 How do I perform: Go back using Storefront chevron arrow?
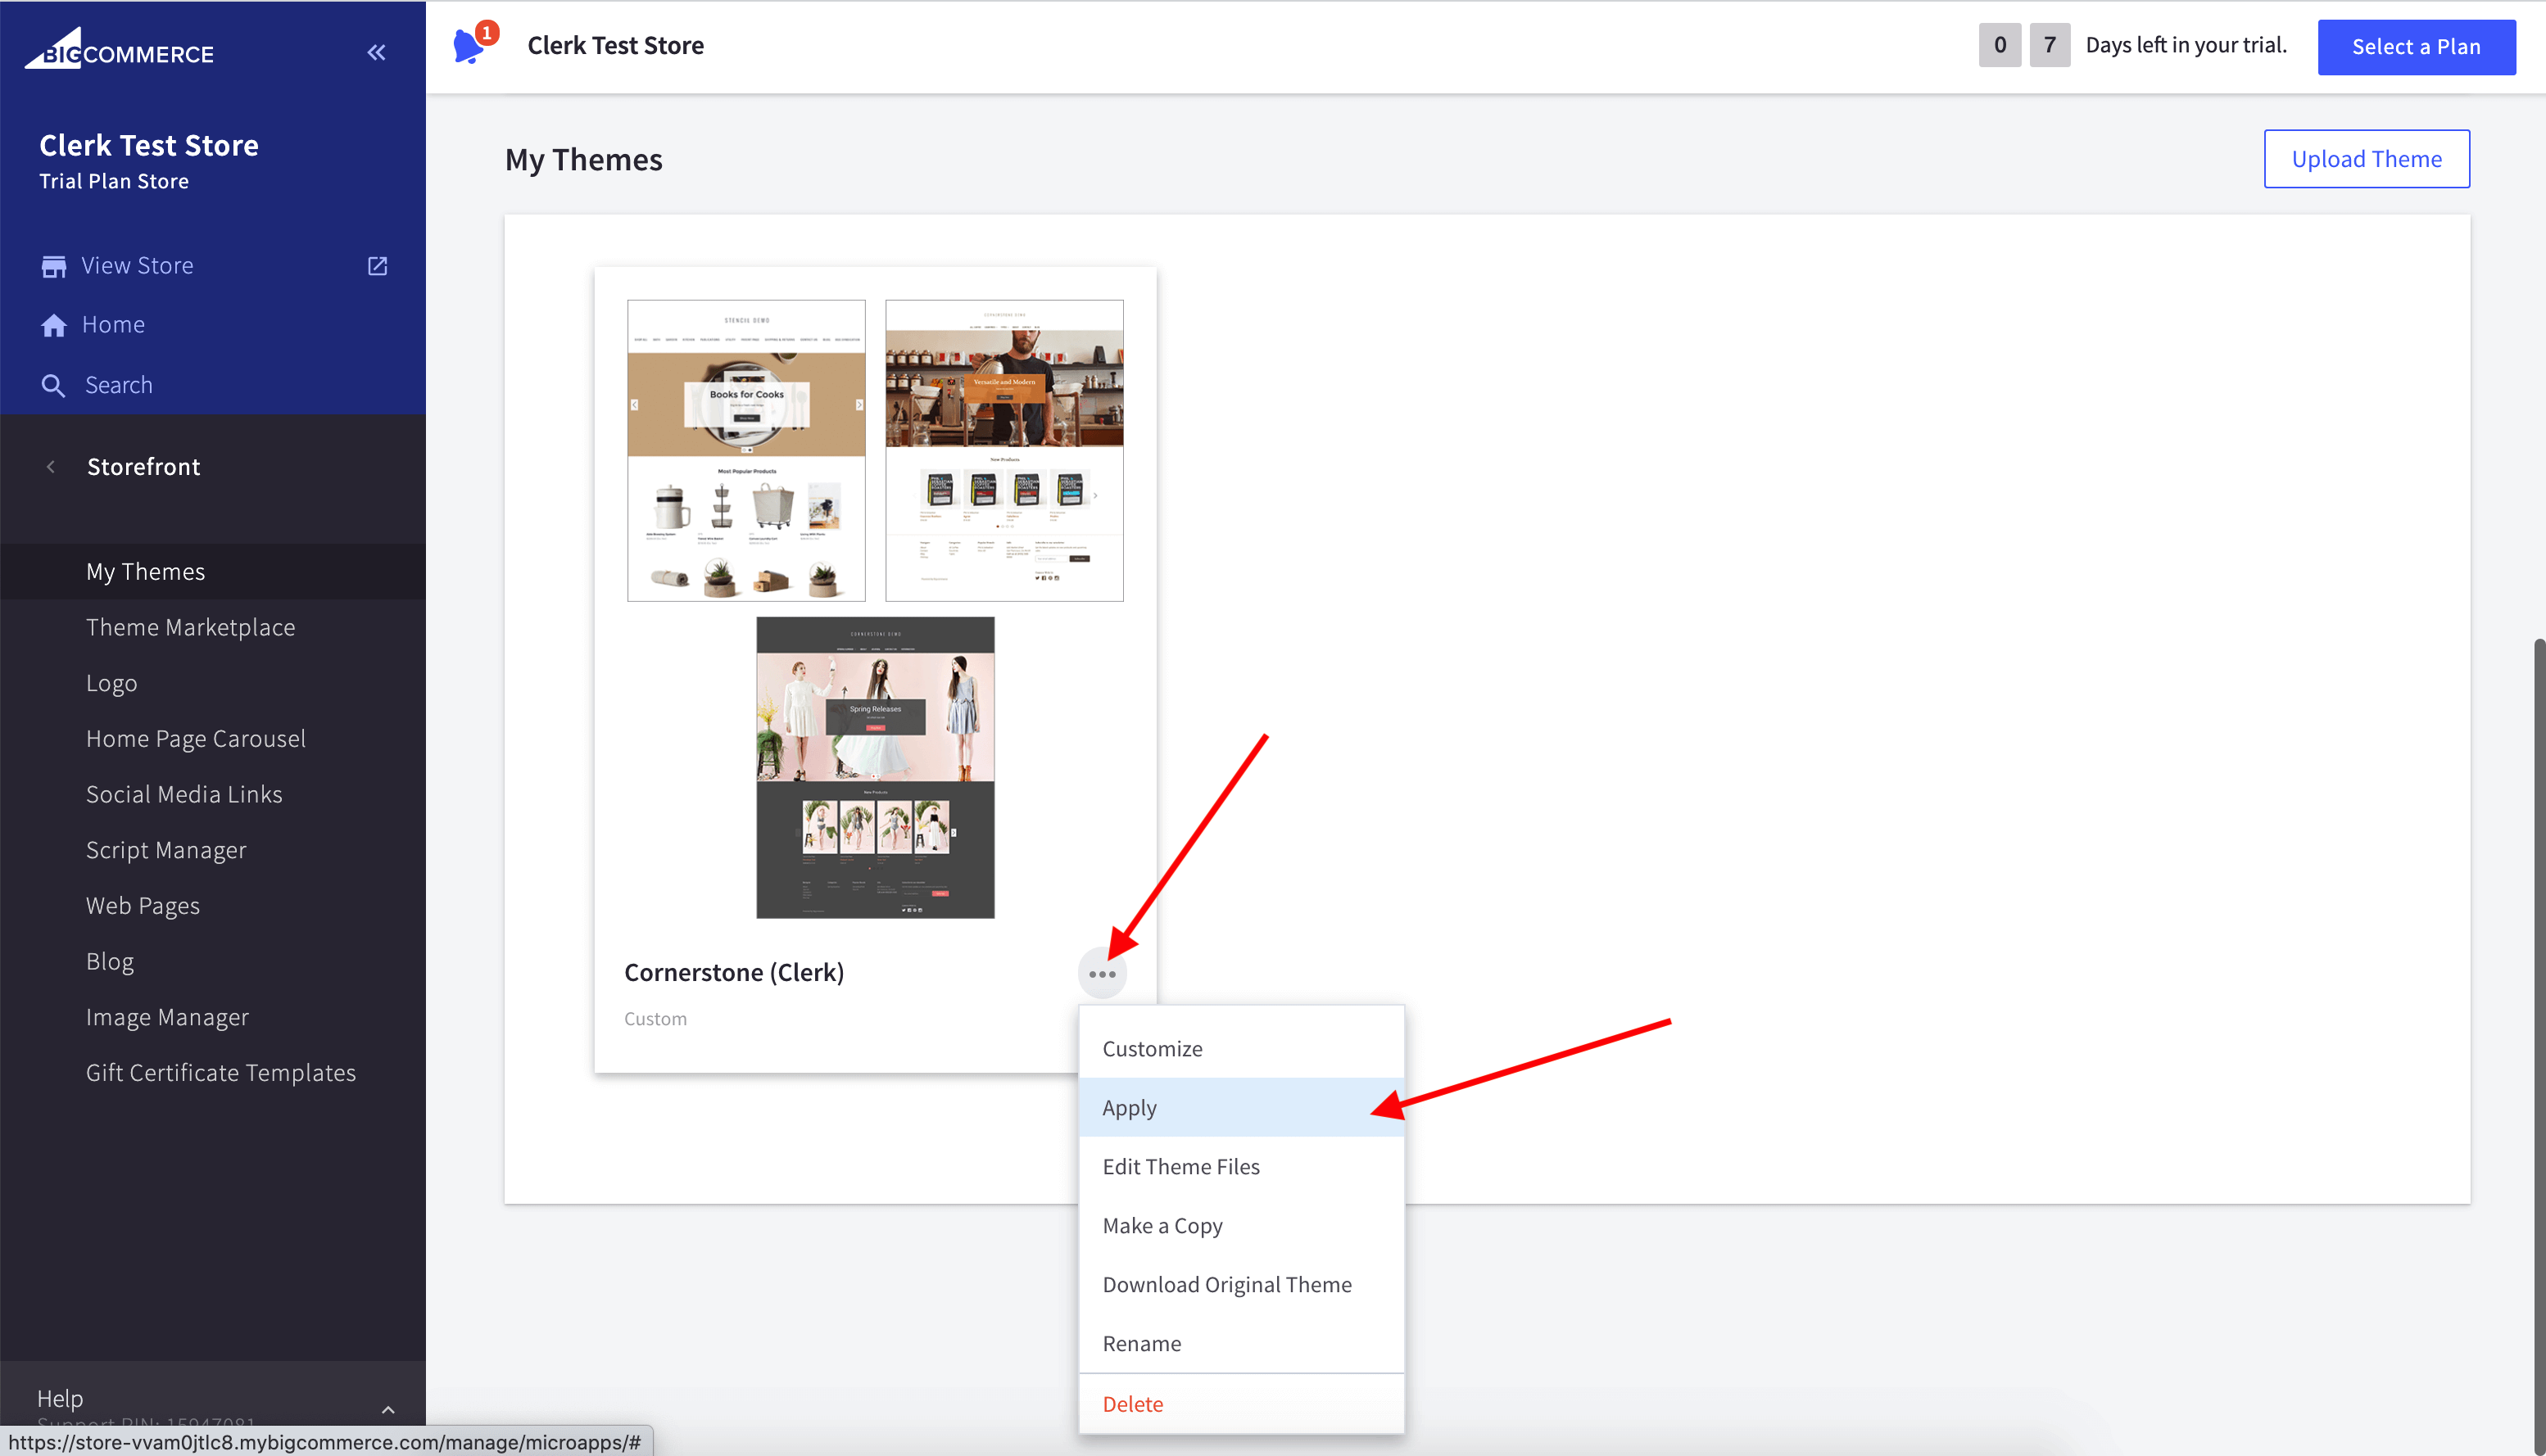tap(51, 467)
